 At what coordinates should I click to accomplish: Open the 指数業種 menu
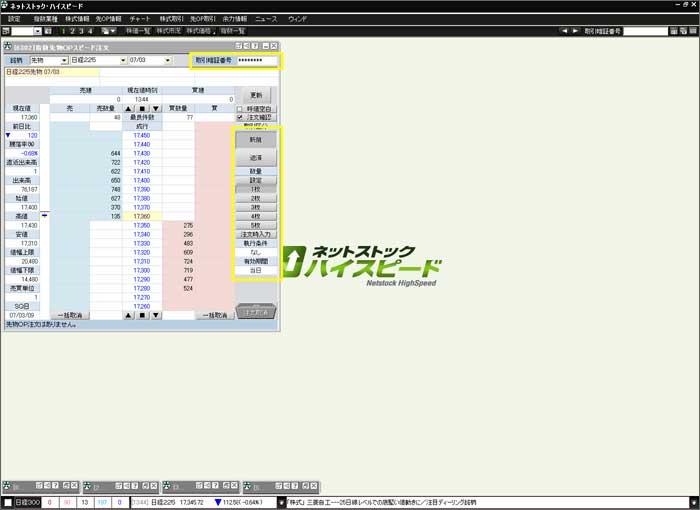coord(46,19)
